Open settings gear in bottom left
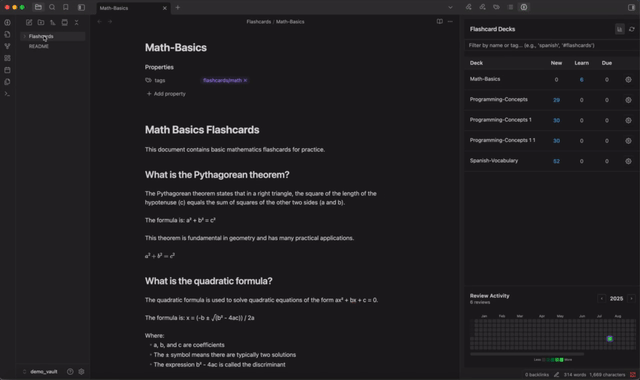This screenshot has height=380, width=640. (x=81, y=372)
